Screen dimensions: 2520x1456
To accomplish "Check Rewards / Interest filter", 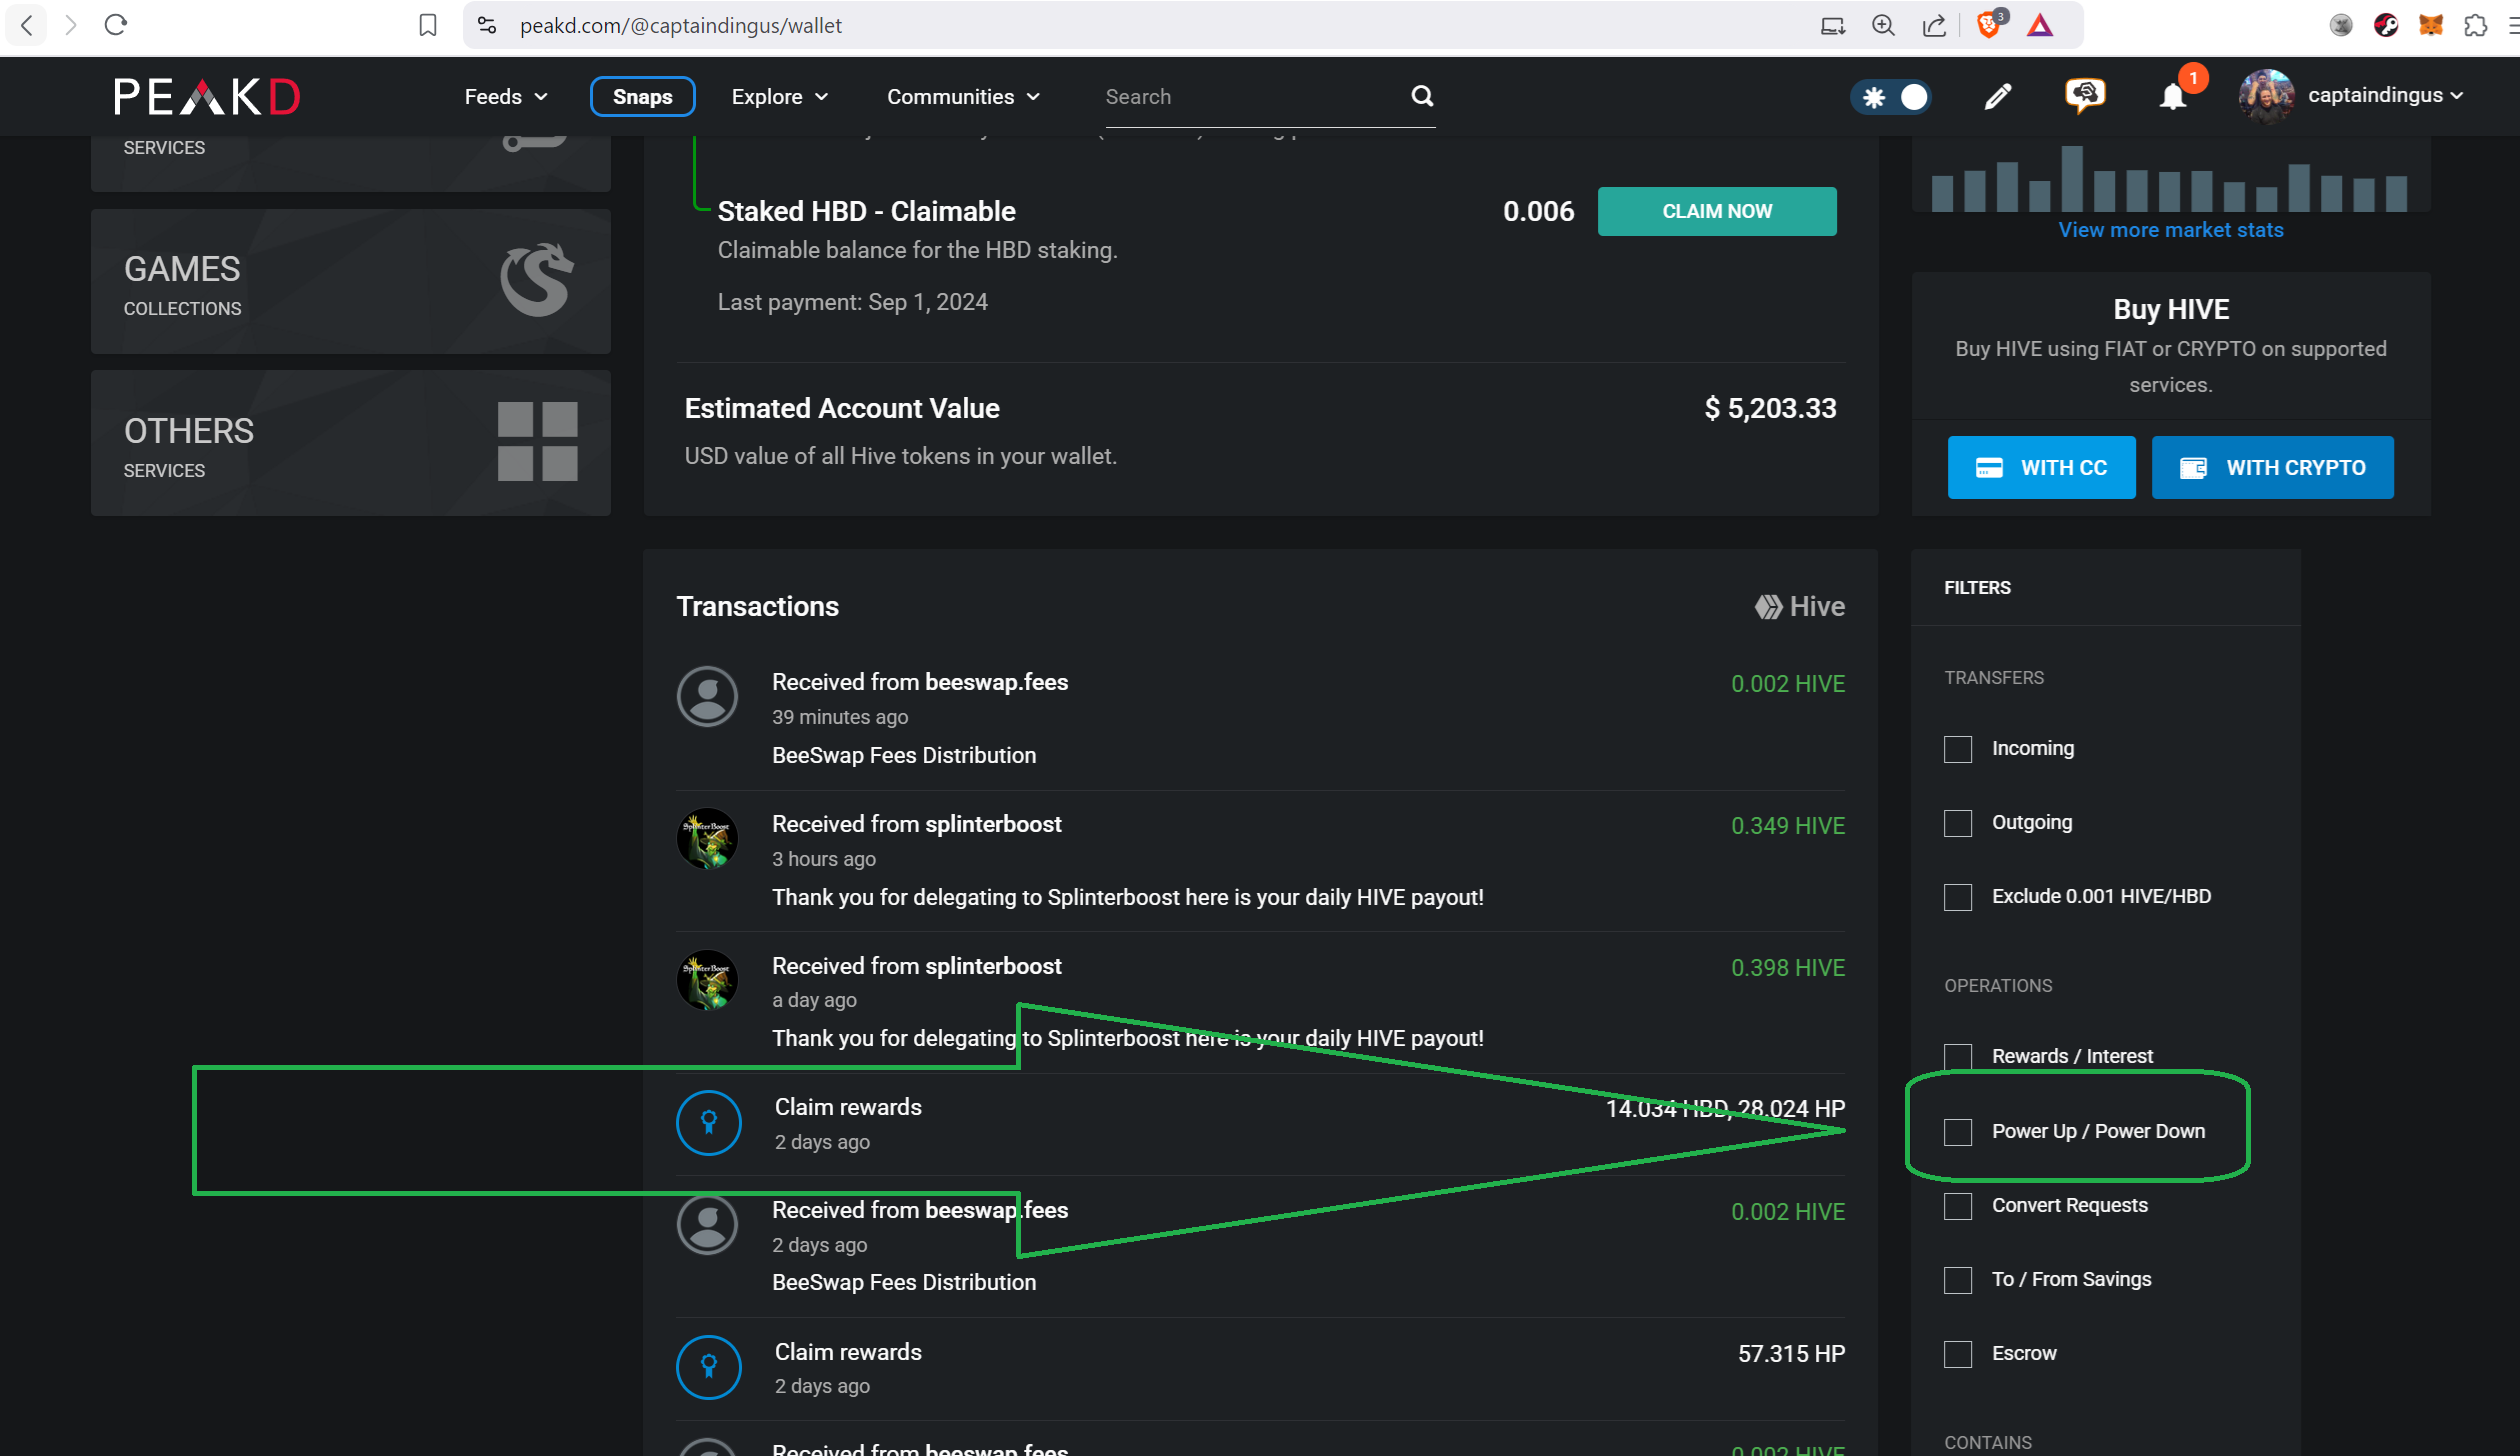I will click(x=1958, y=1057).
